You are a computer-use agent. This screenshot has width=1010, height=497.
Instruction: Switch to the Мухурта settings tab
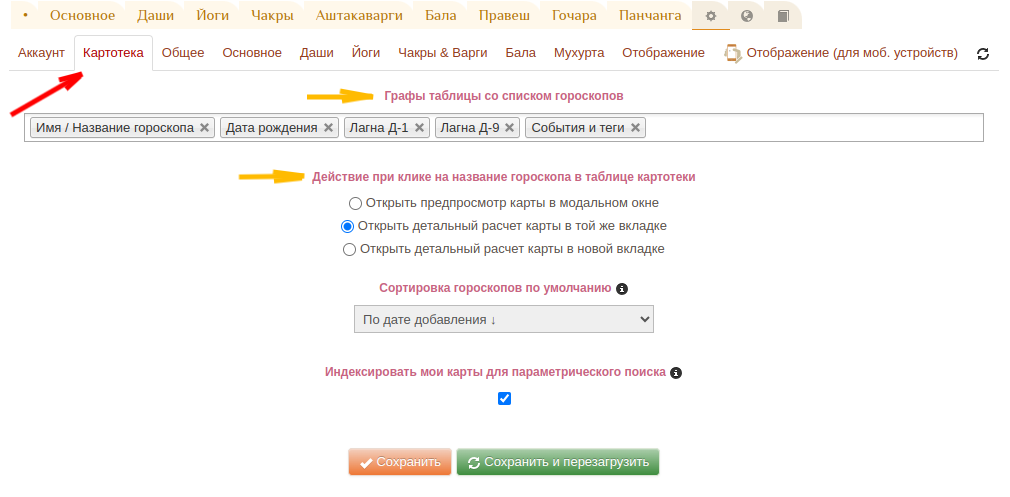(579, 53)
